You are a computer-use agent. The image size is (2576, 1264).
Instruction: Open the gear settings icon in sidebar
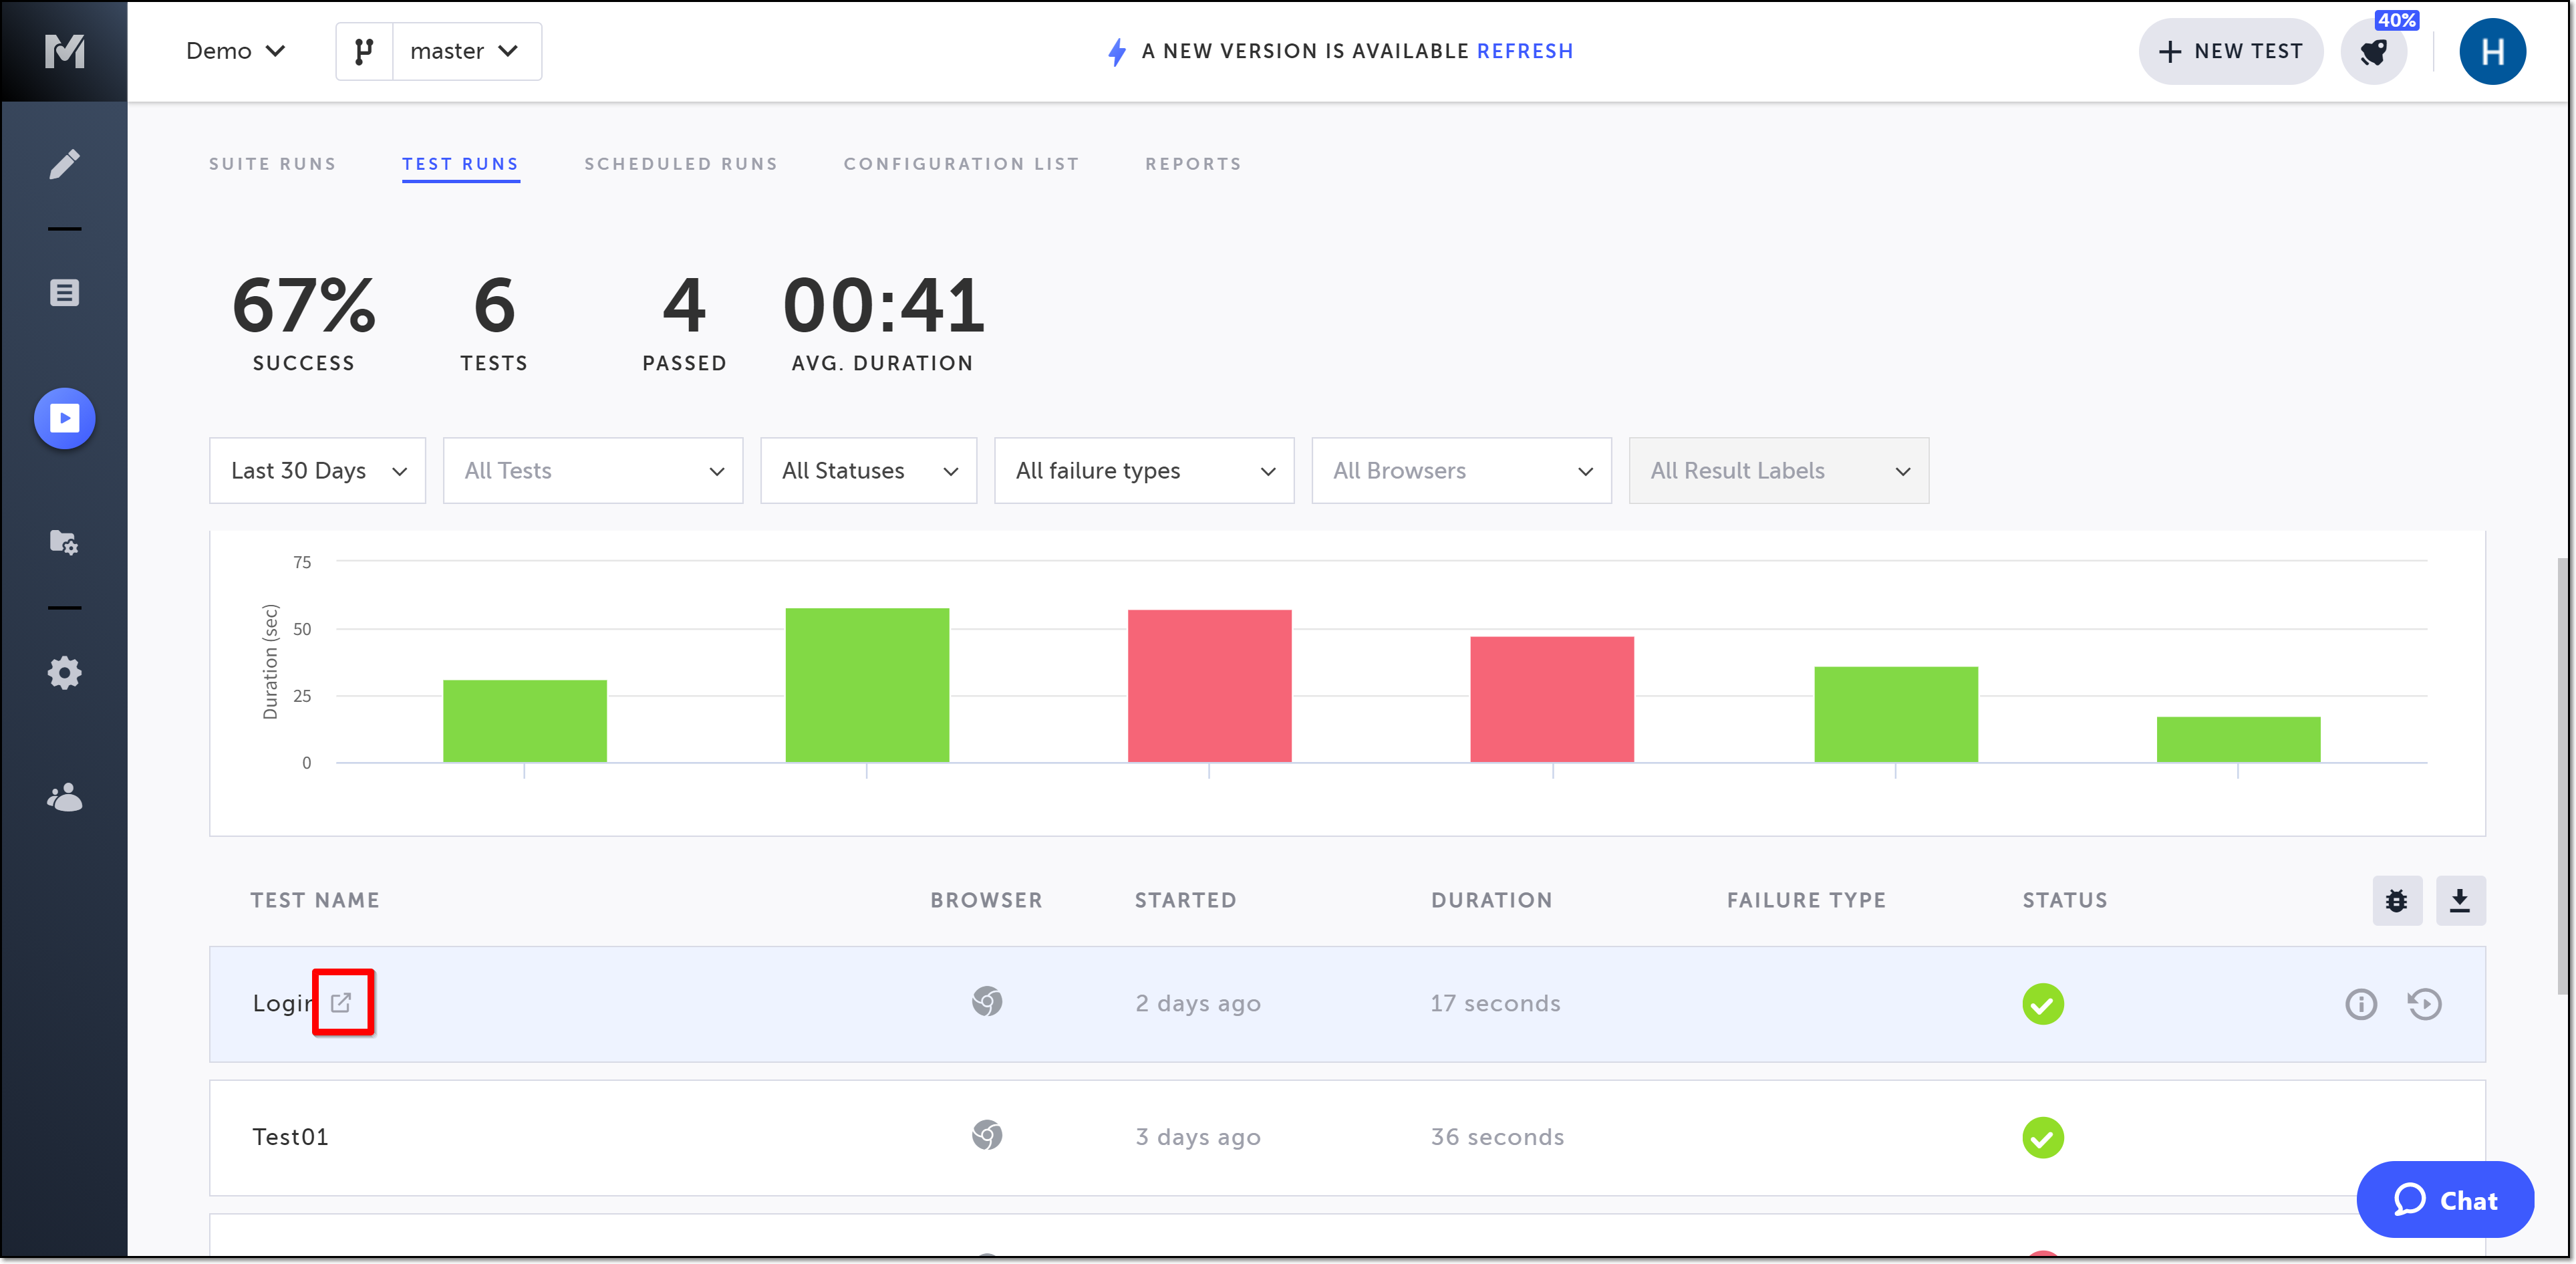tap(64, 672)
